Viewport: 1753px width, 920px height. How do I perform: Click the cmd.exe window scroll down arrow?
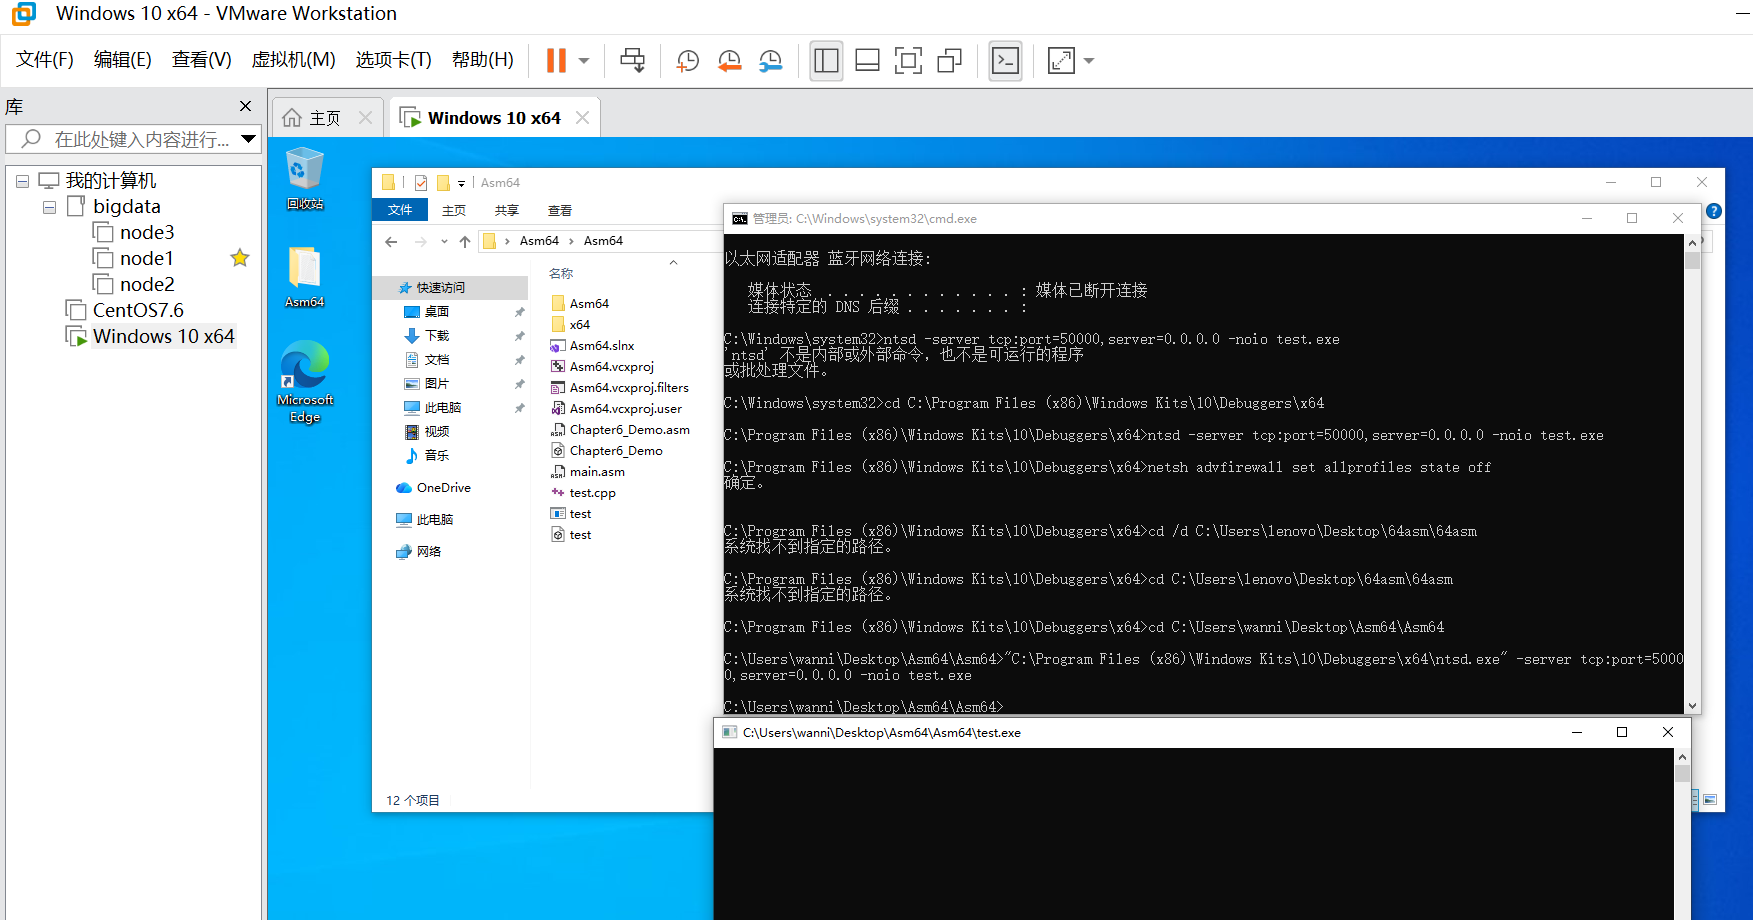tap(1692, 706)
